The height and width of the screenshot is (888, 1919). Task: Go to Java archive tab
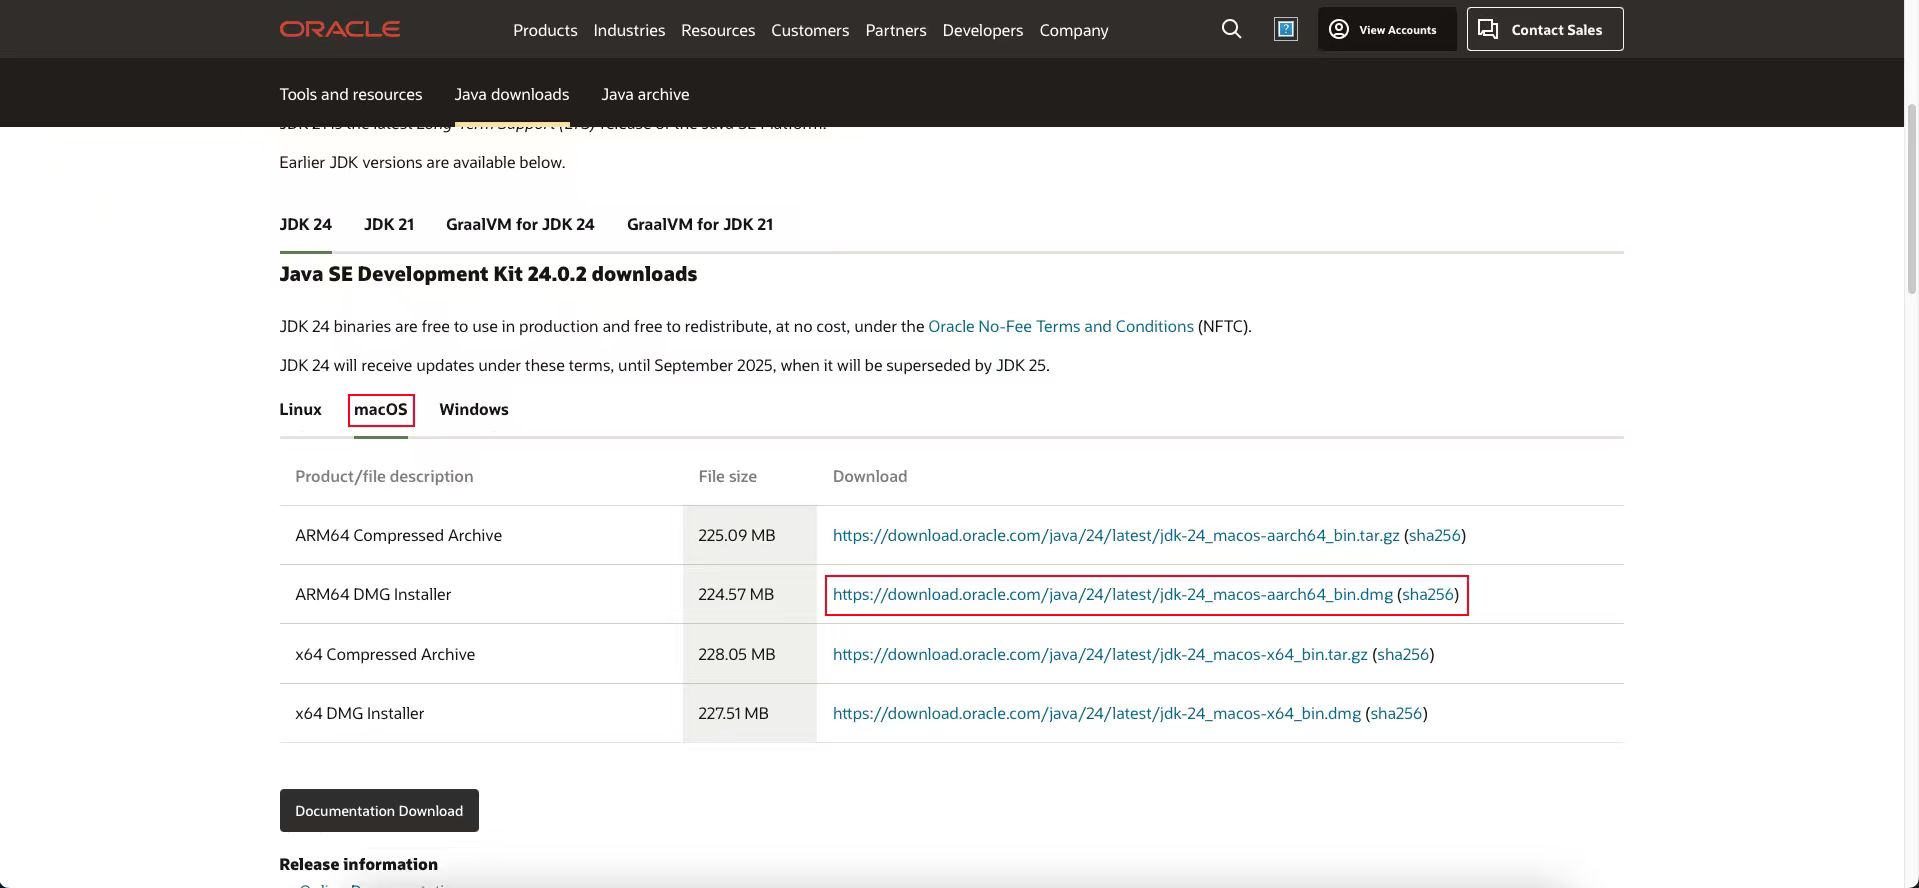tap(645, 94)
